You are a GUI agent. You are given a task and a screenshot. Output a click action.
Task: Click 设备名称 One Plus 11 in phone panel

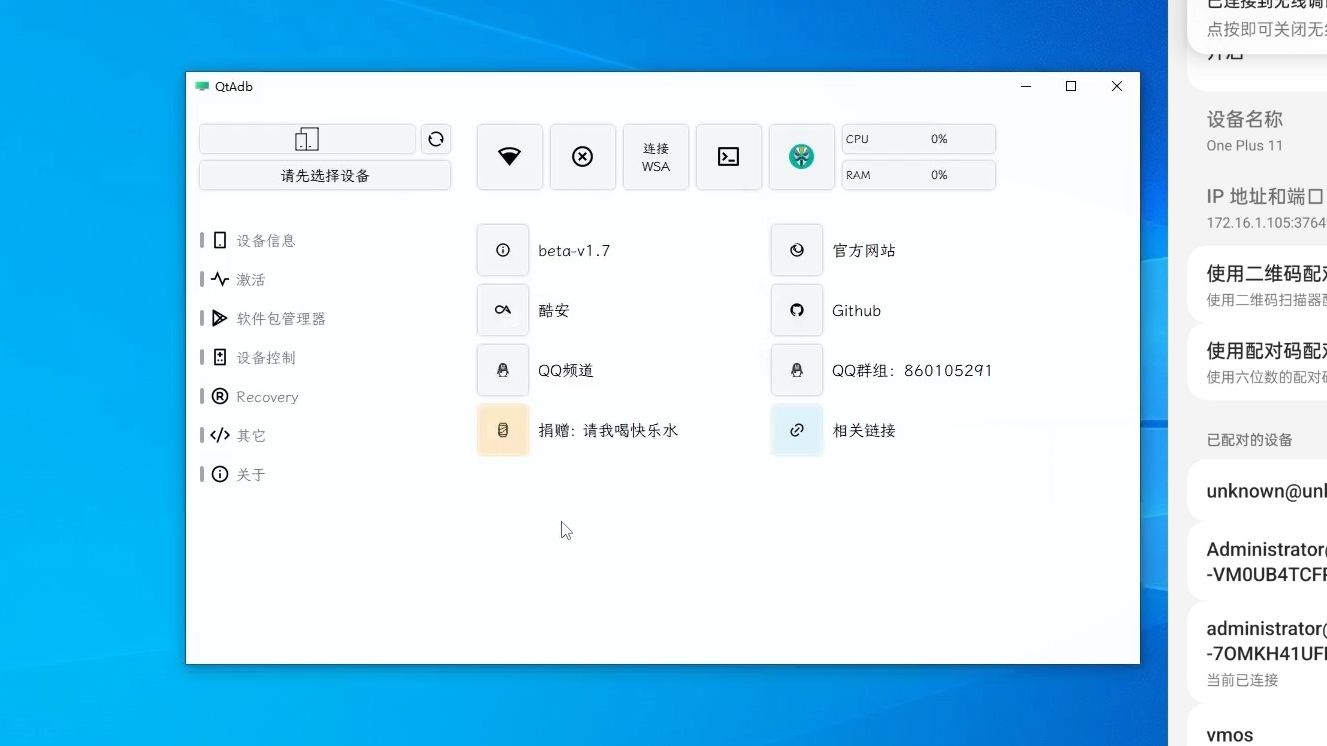[1257, 131]
